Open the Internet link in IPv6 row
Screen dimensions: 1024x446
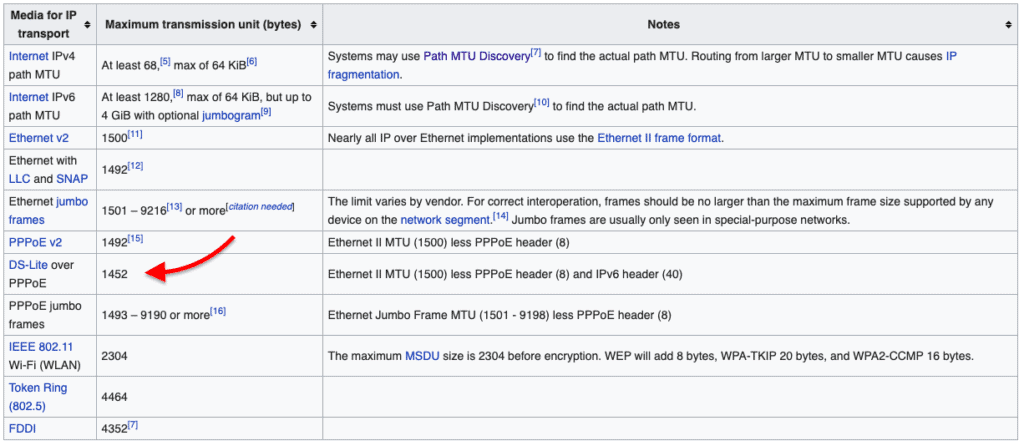(x=28, y=97)
